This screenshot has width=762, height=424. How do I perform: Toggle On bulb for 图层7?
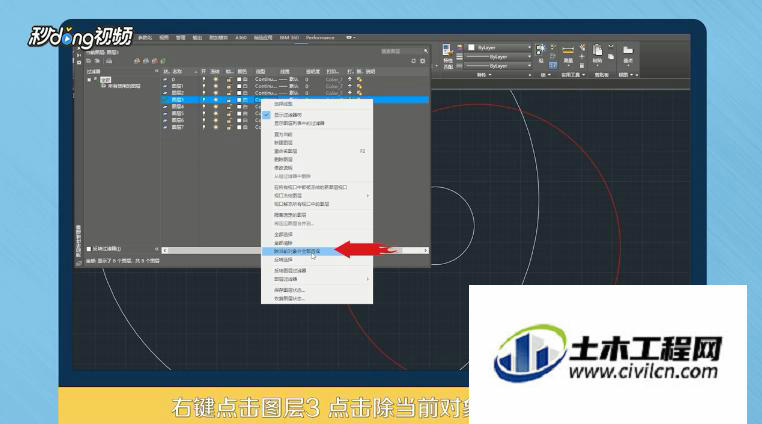(x=204, y=127)
